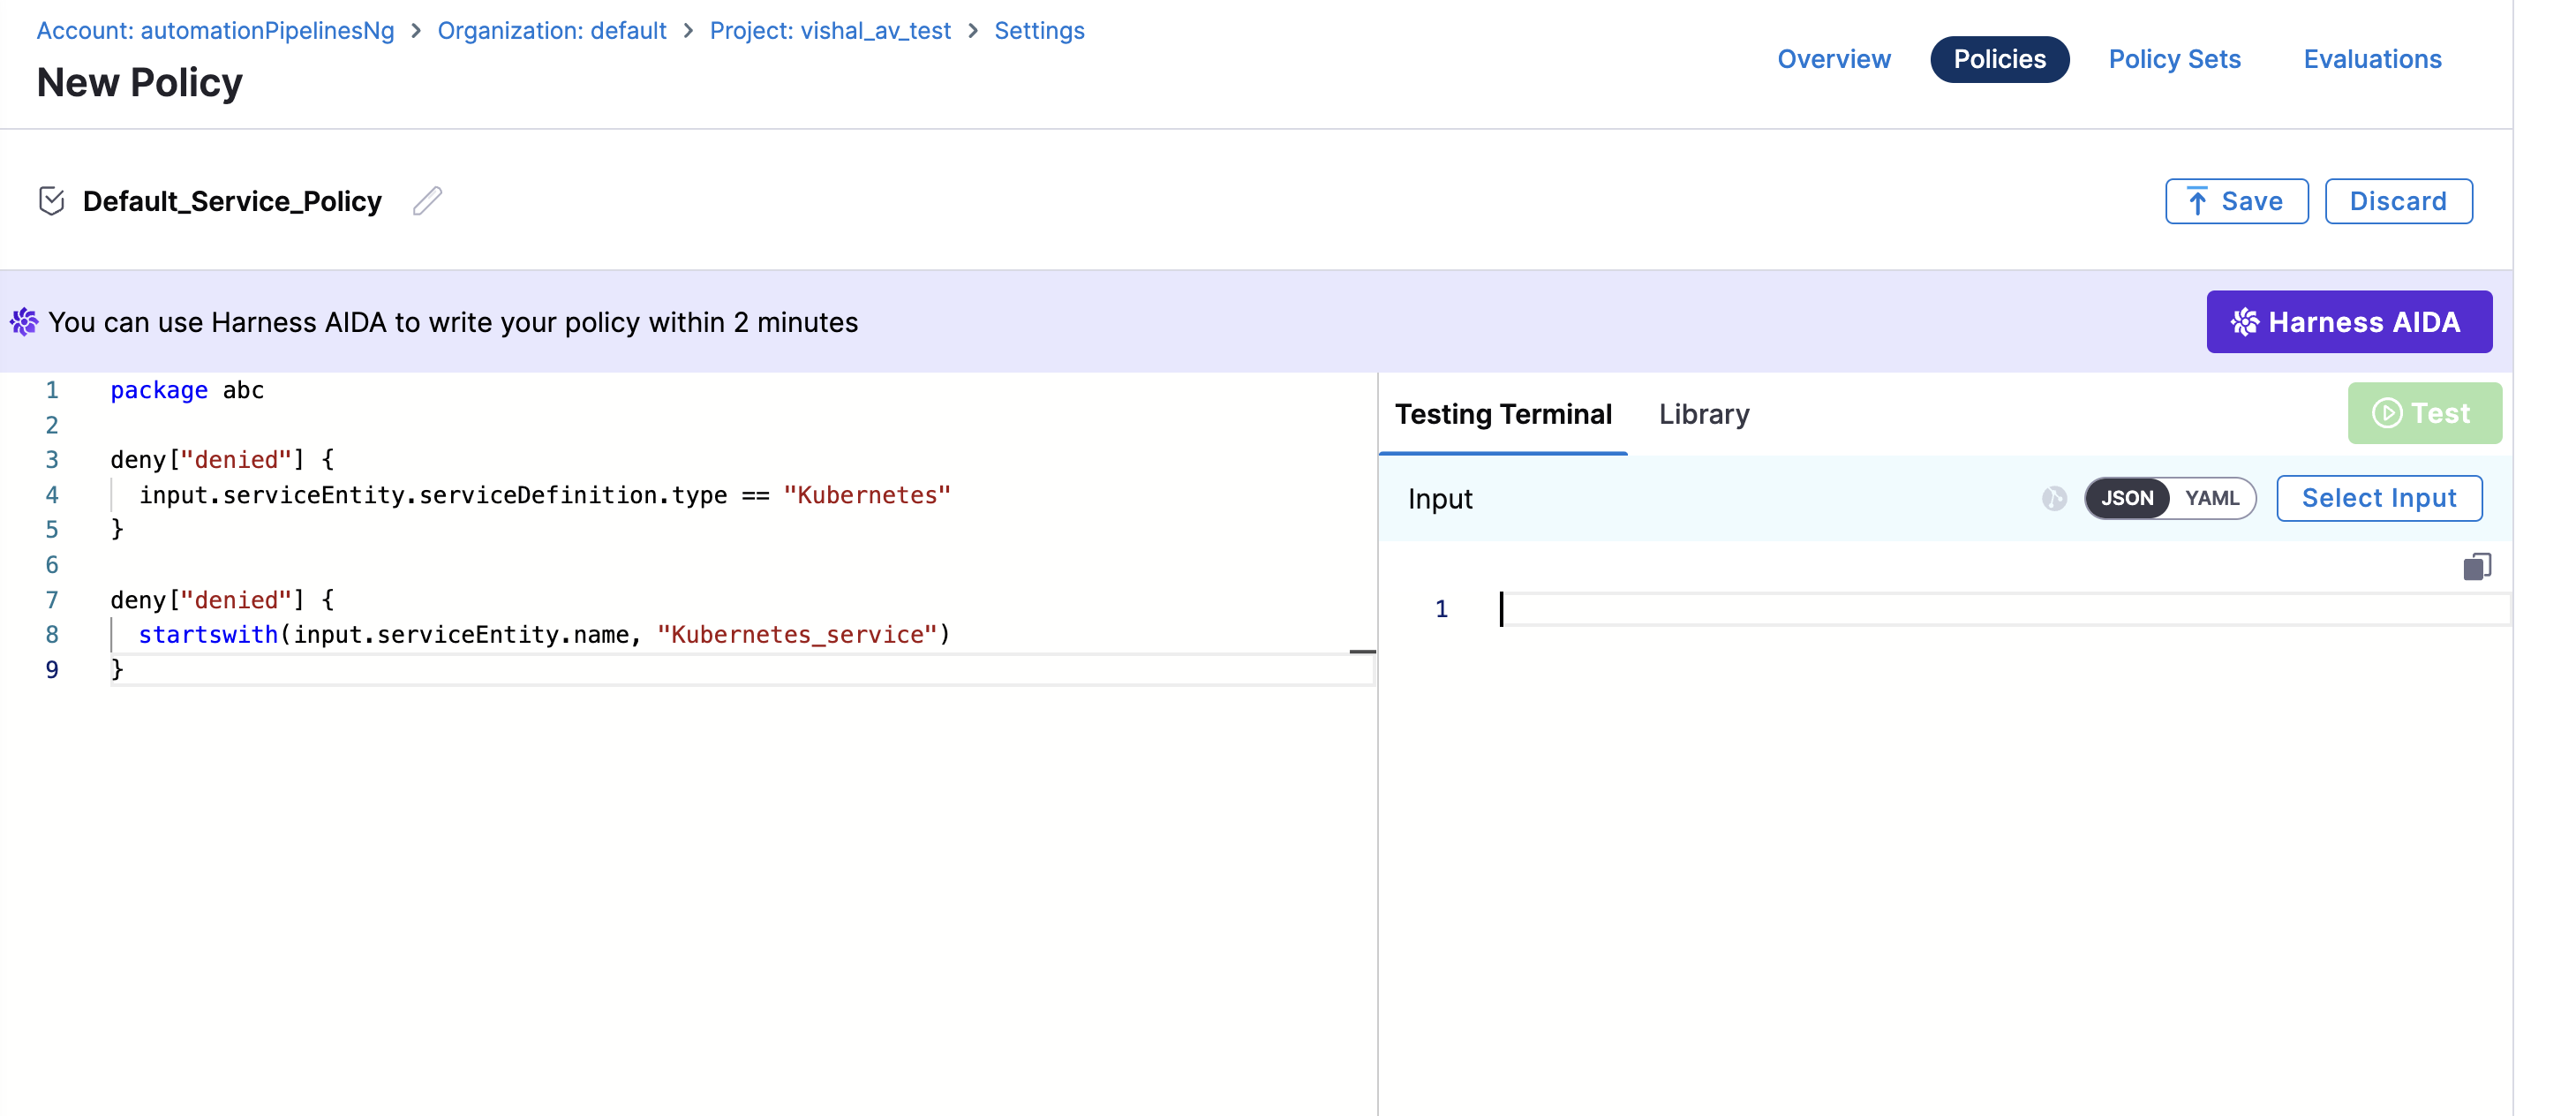Viewport: 2576px width, 1116px height.
Task: Discard the policy changes
Action: (2397, 201)
